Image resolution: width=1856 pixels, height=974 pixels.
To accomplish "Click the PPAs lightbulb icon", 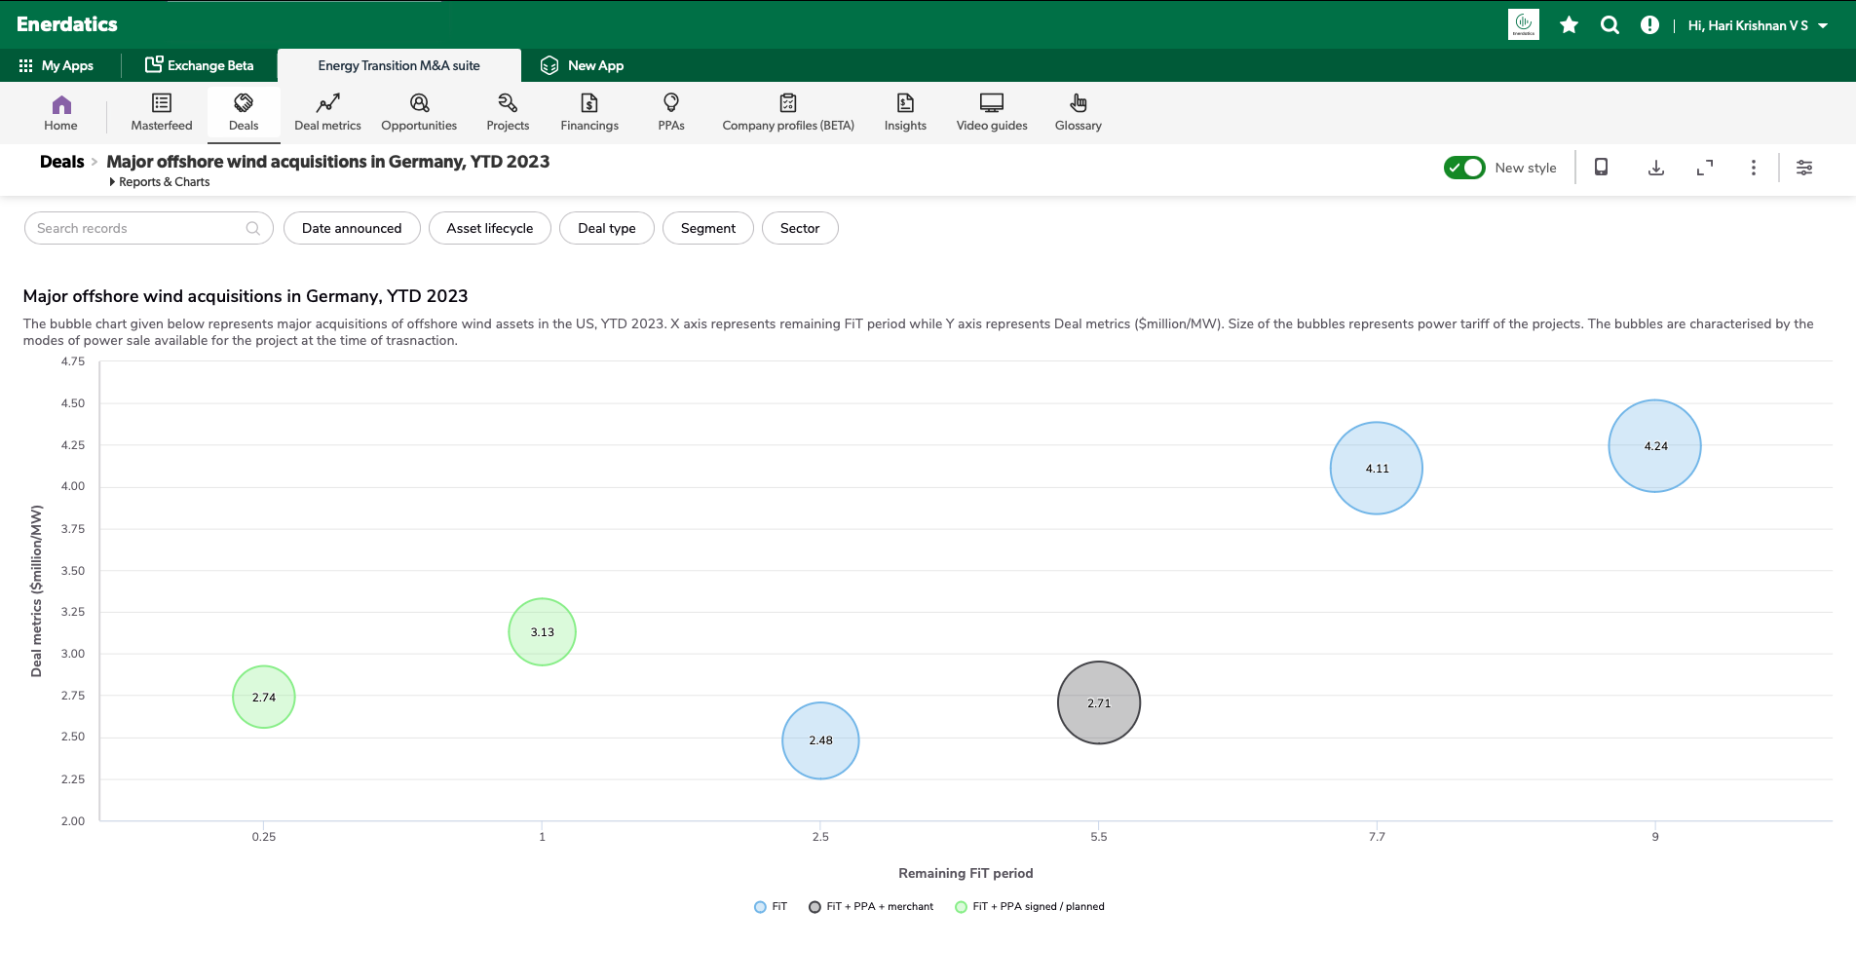I will click(671, 103).
